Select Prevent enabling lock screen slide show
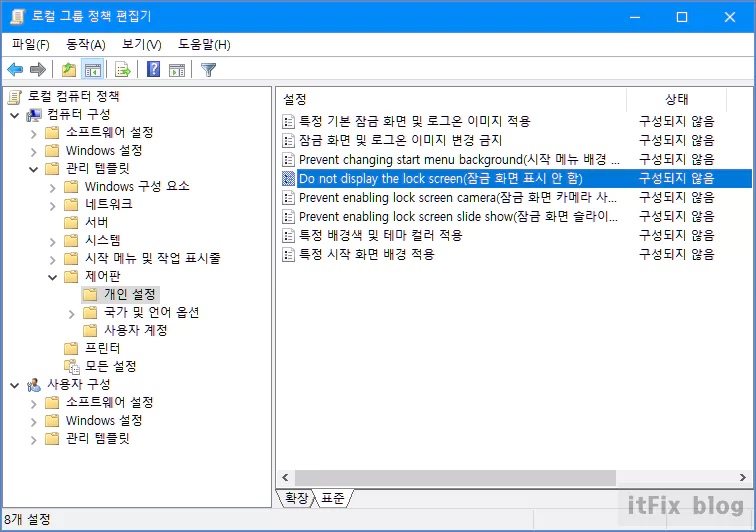The image size is (756, 532). point(458,217)
